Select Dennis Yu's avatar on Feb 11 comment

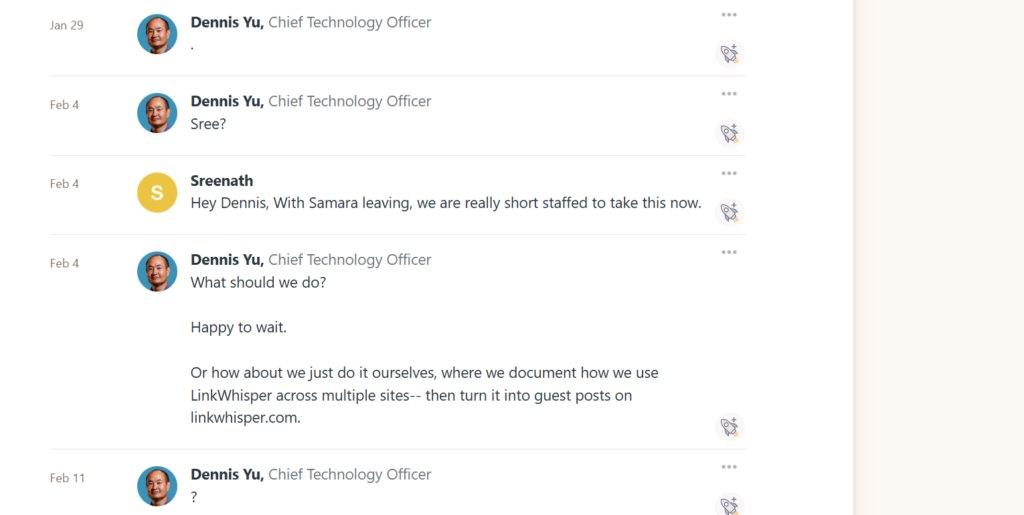click(x=157, y=486)
